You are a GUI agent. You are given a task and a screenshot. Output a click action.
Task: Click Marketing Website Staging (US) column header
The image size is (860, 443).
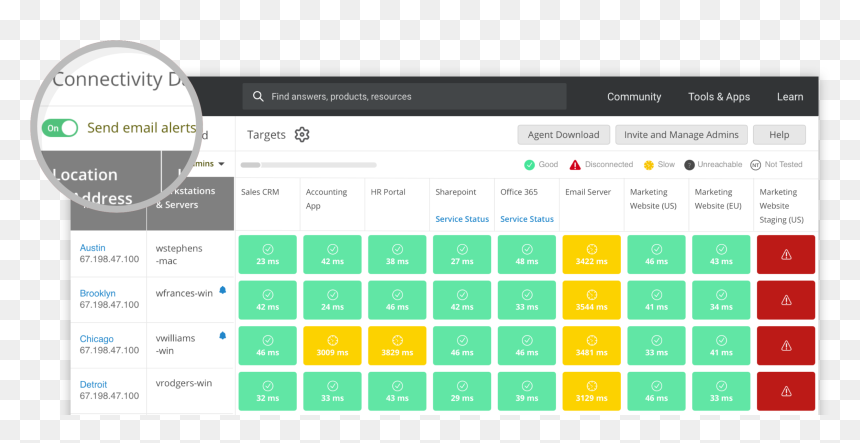click(782, 206)
